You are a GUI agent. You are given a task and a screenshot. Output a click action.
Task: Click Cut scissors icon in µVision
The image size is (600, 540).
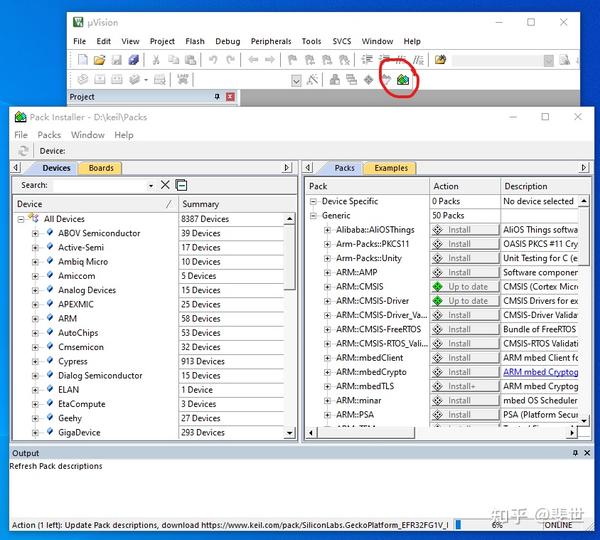[156, 60]
